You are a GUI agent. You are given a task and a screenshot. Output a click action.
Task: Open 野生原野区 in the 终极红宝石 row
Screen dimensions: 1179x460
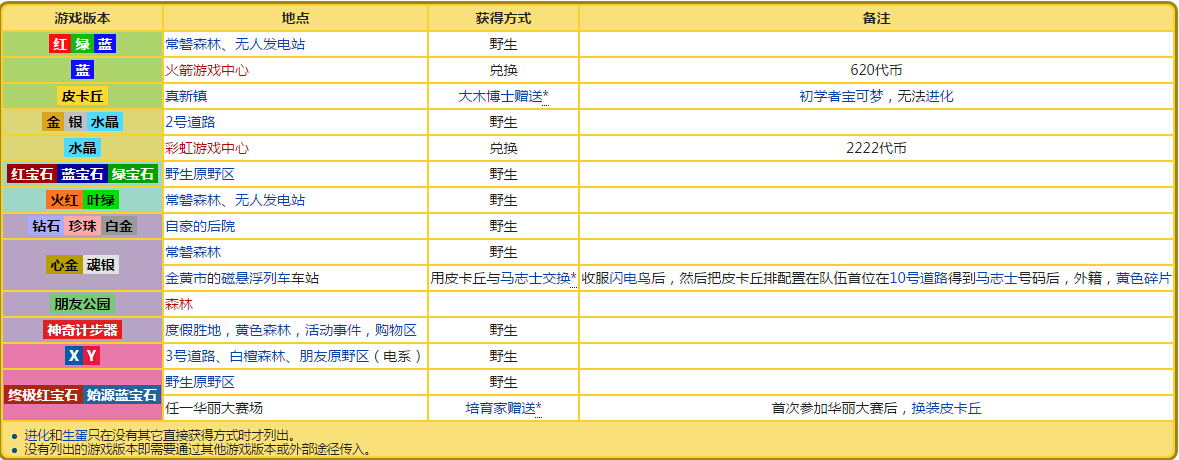tap(200, 382)
